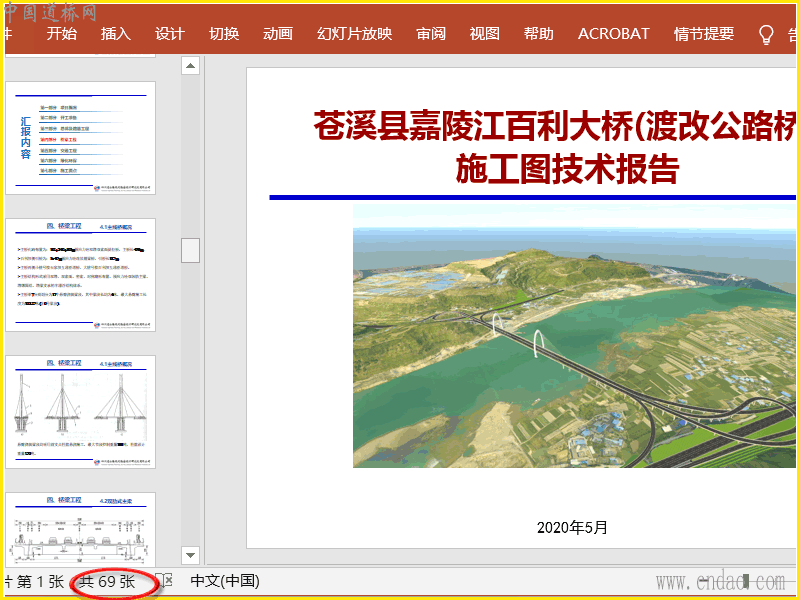
Task: Click the 中文(中国) language indicator
Action: tap(225, 580)
